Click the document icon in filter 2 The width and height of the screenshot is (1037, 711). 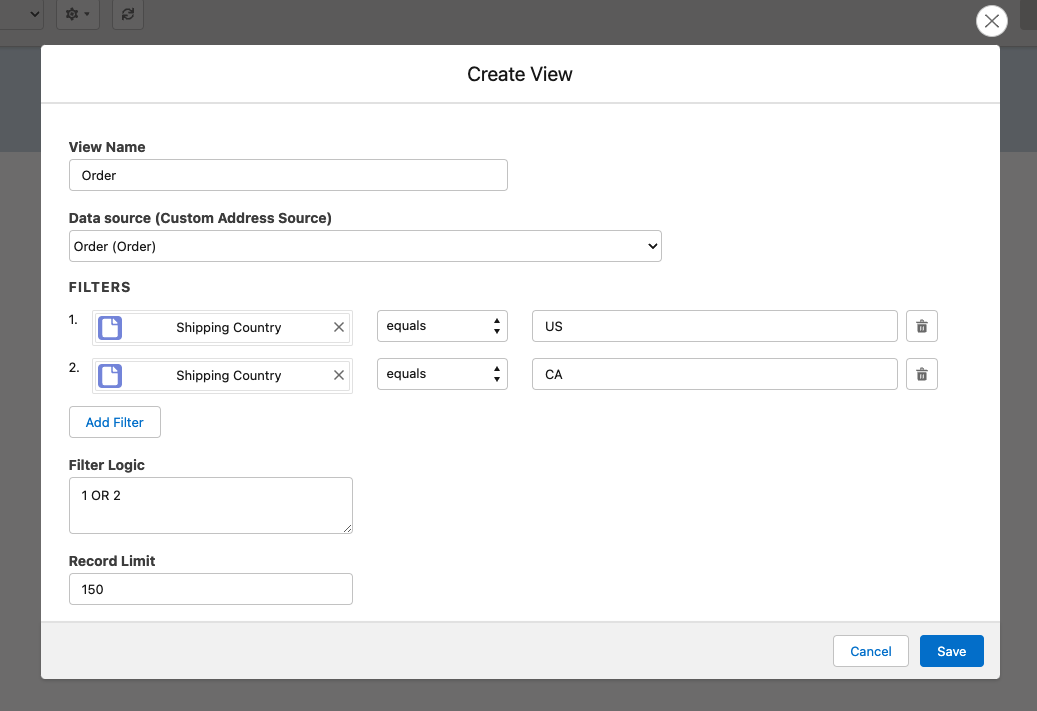[110, 375]
